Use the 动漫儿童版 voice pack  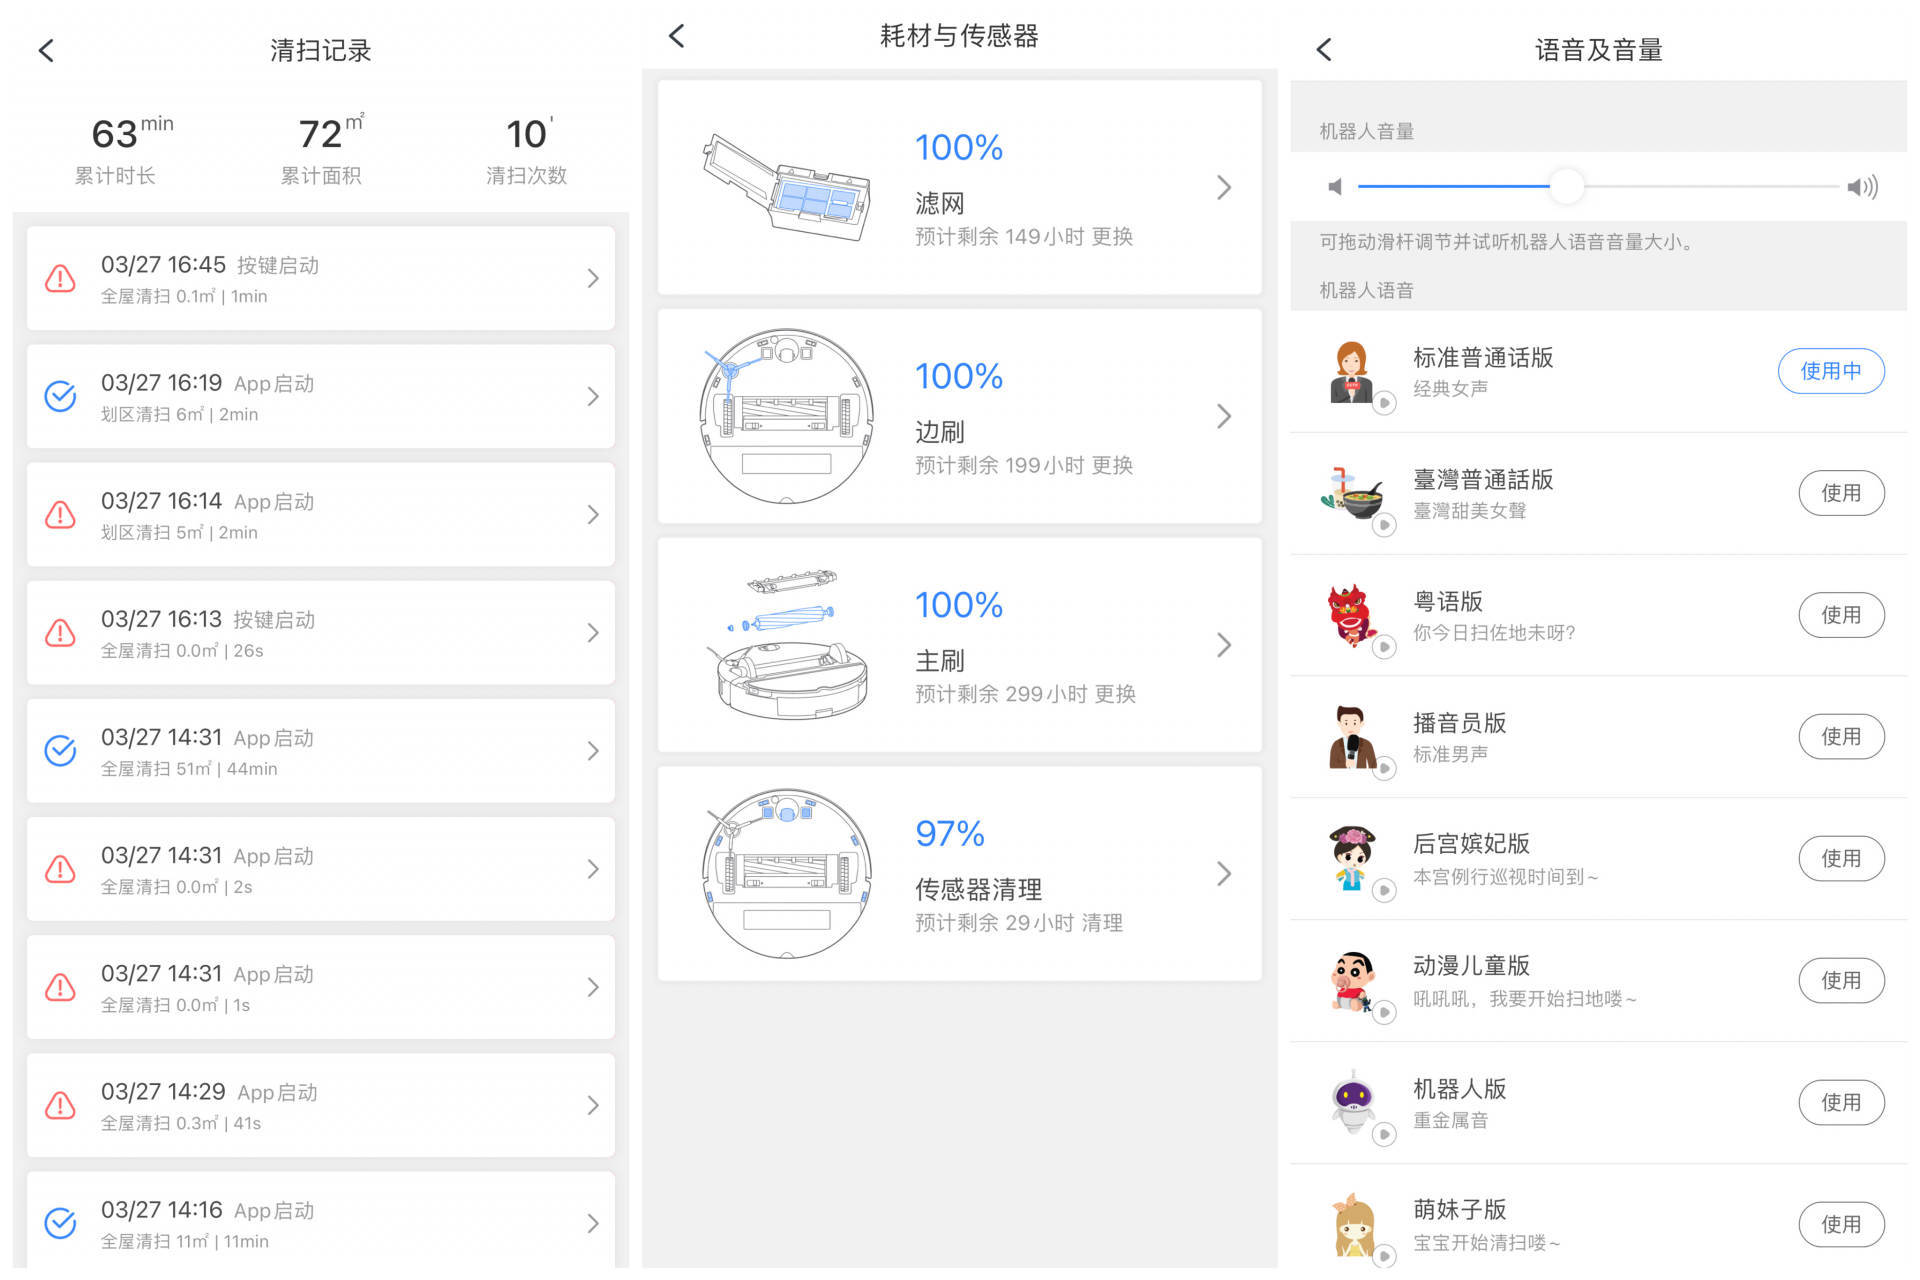pos(1840,980)
